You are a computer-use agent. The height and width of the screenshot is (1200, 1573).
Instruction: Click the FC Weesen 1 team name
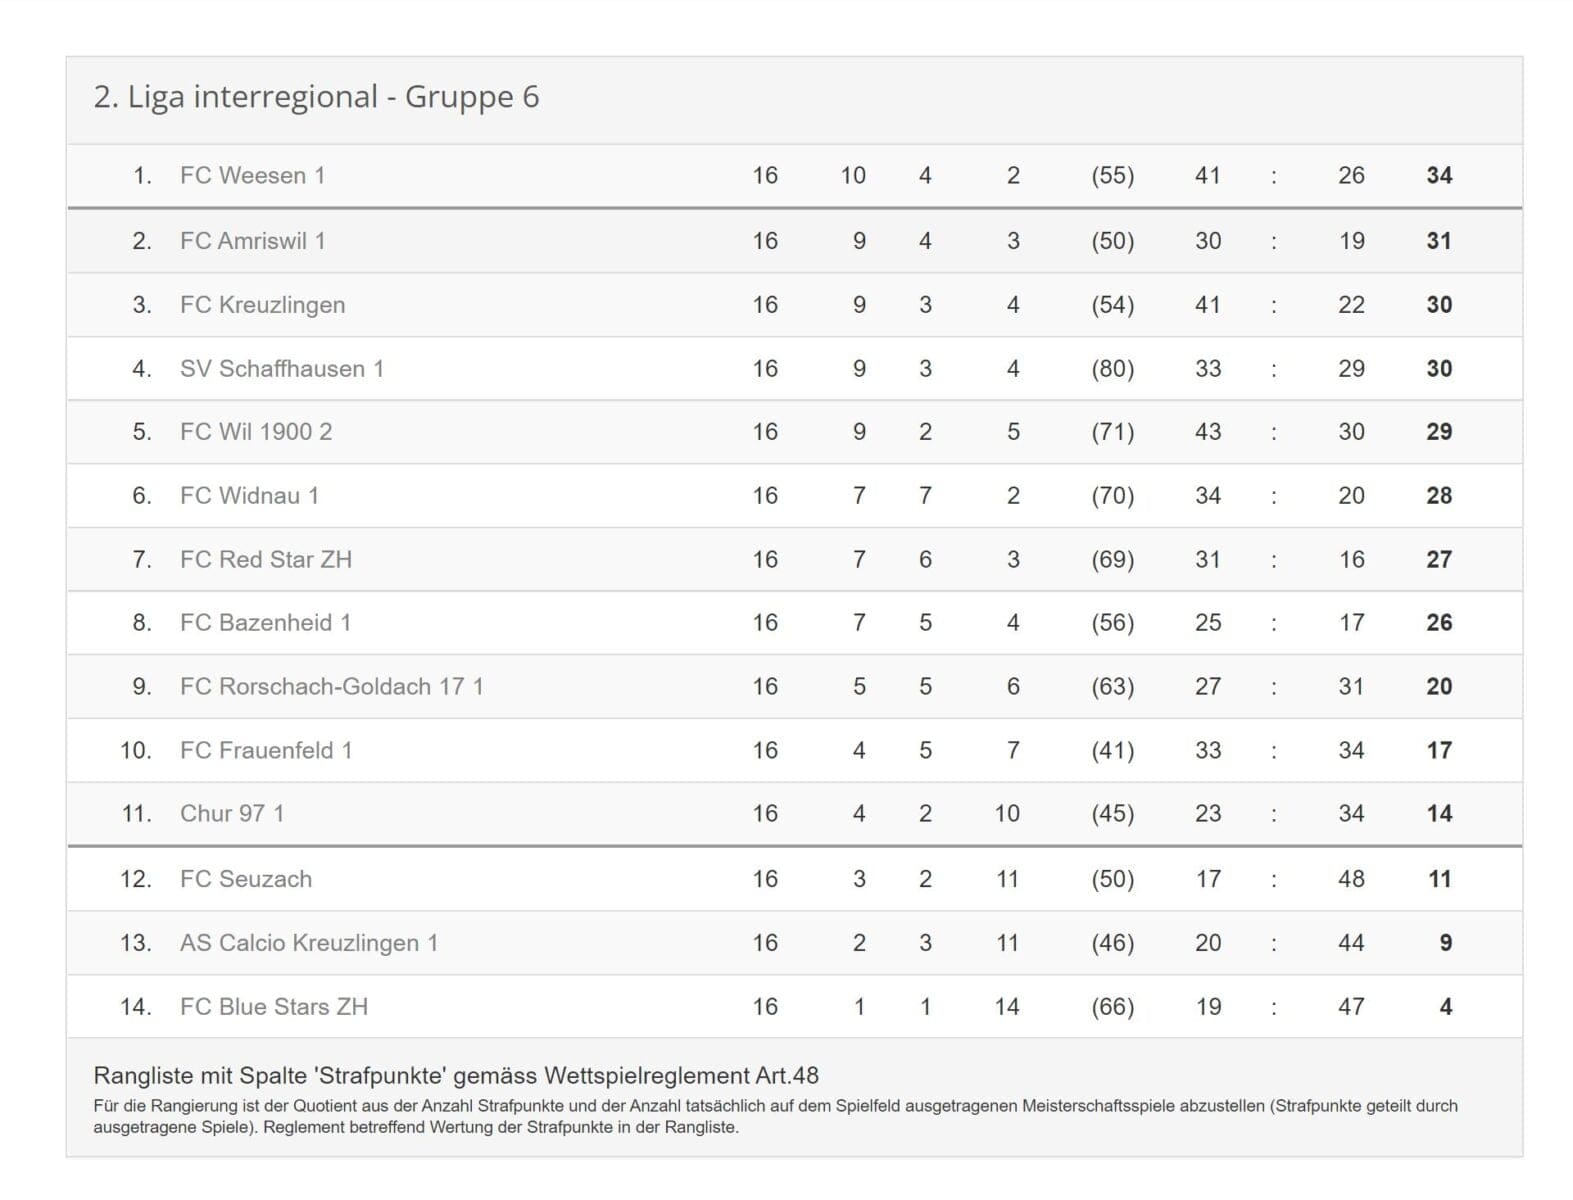[252, 176]
